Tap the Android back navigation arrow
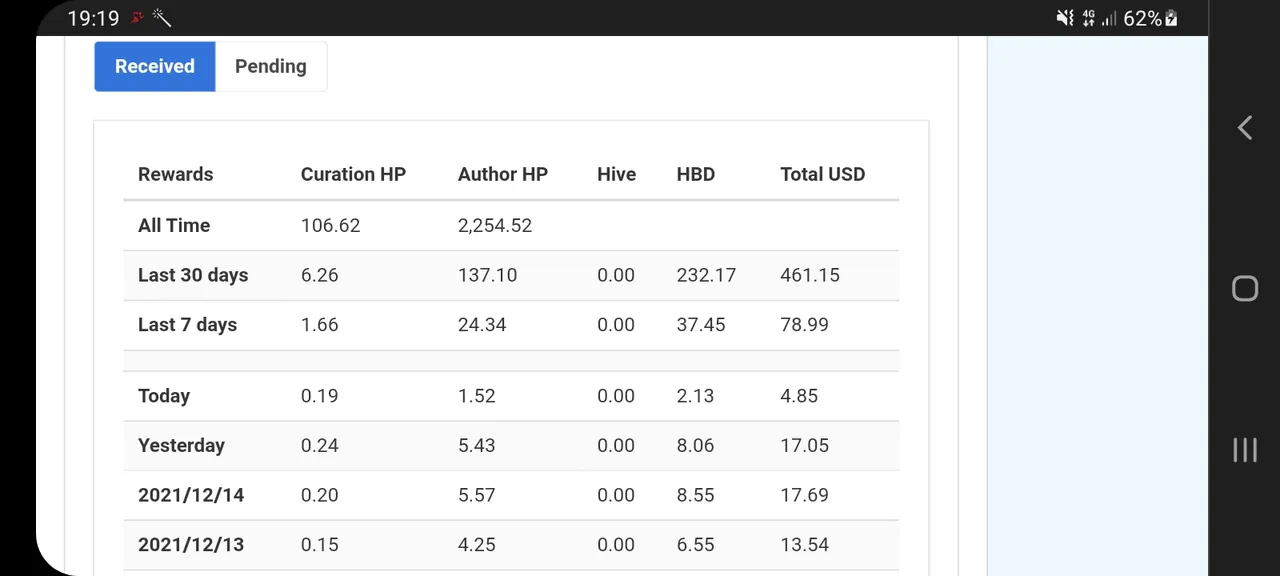The image size is (1280, 576). point(1245,128)
